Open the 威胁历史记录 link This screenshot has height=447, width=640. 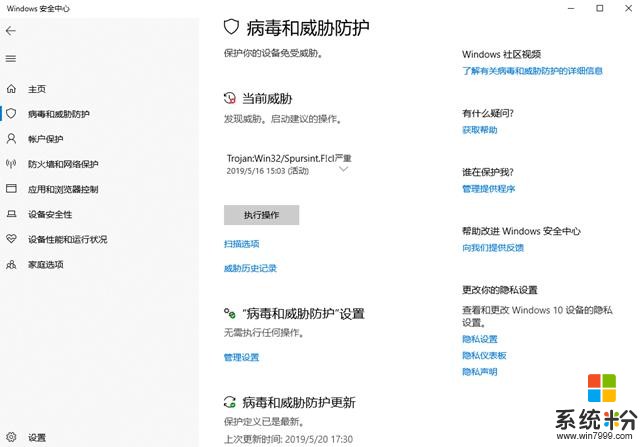tap(250, 268)
